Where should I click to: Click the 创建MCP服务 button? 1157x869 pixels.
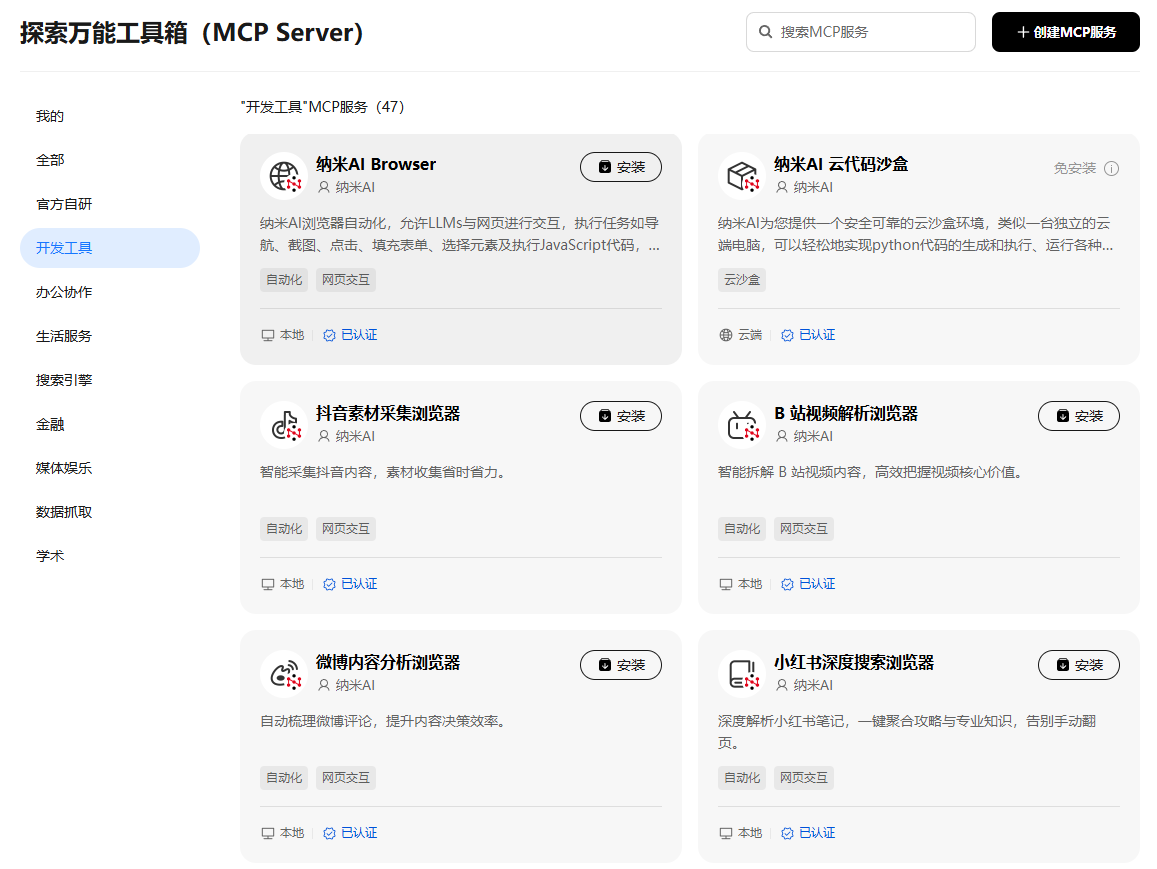pyautogui.click(x=1066, y=32)
